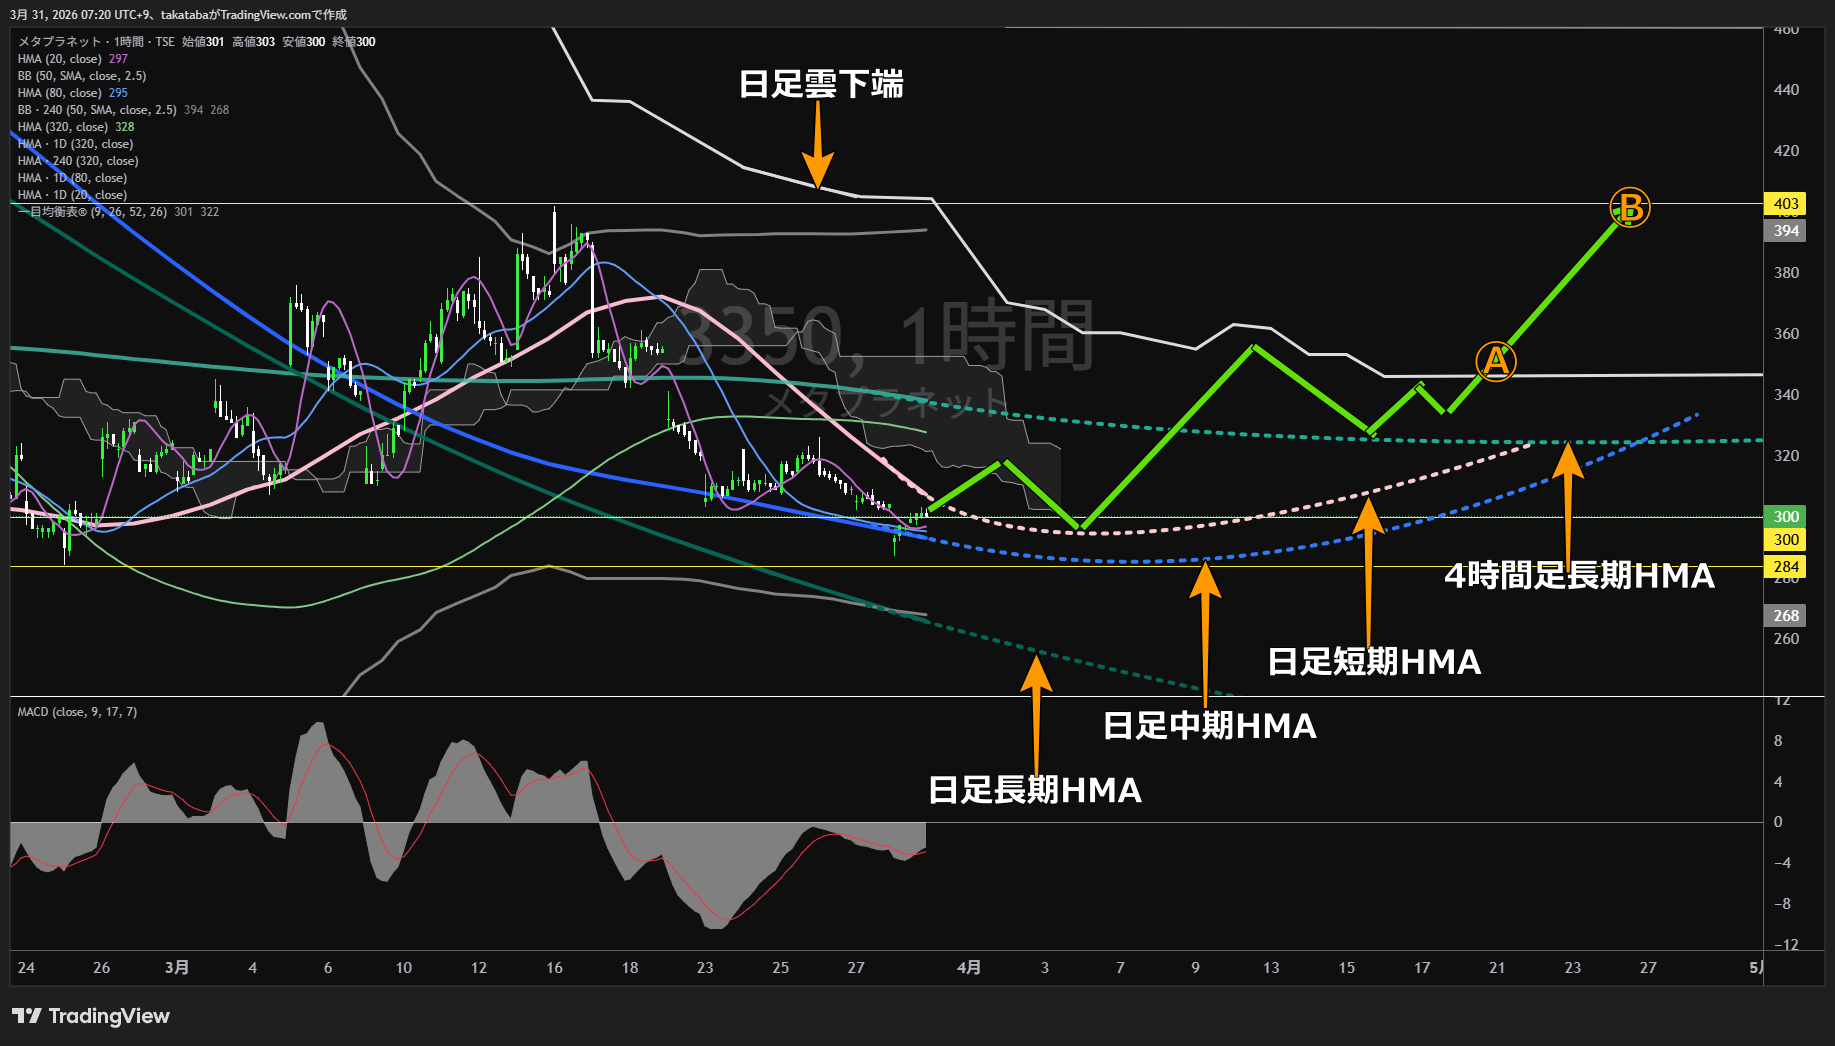Select the 一目均衡表 indicator legend row

click(118, 212)
